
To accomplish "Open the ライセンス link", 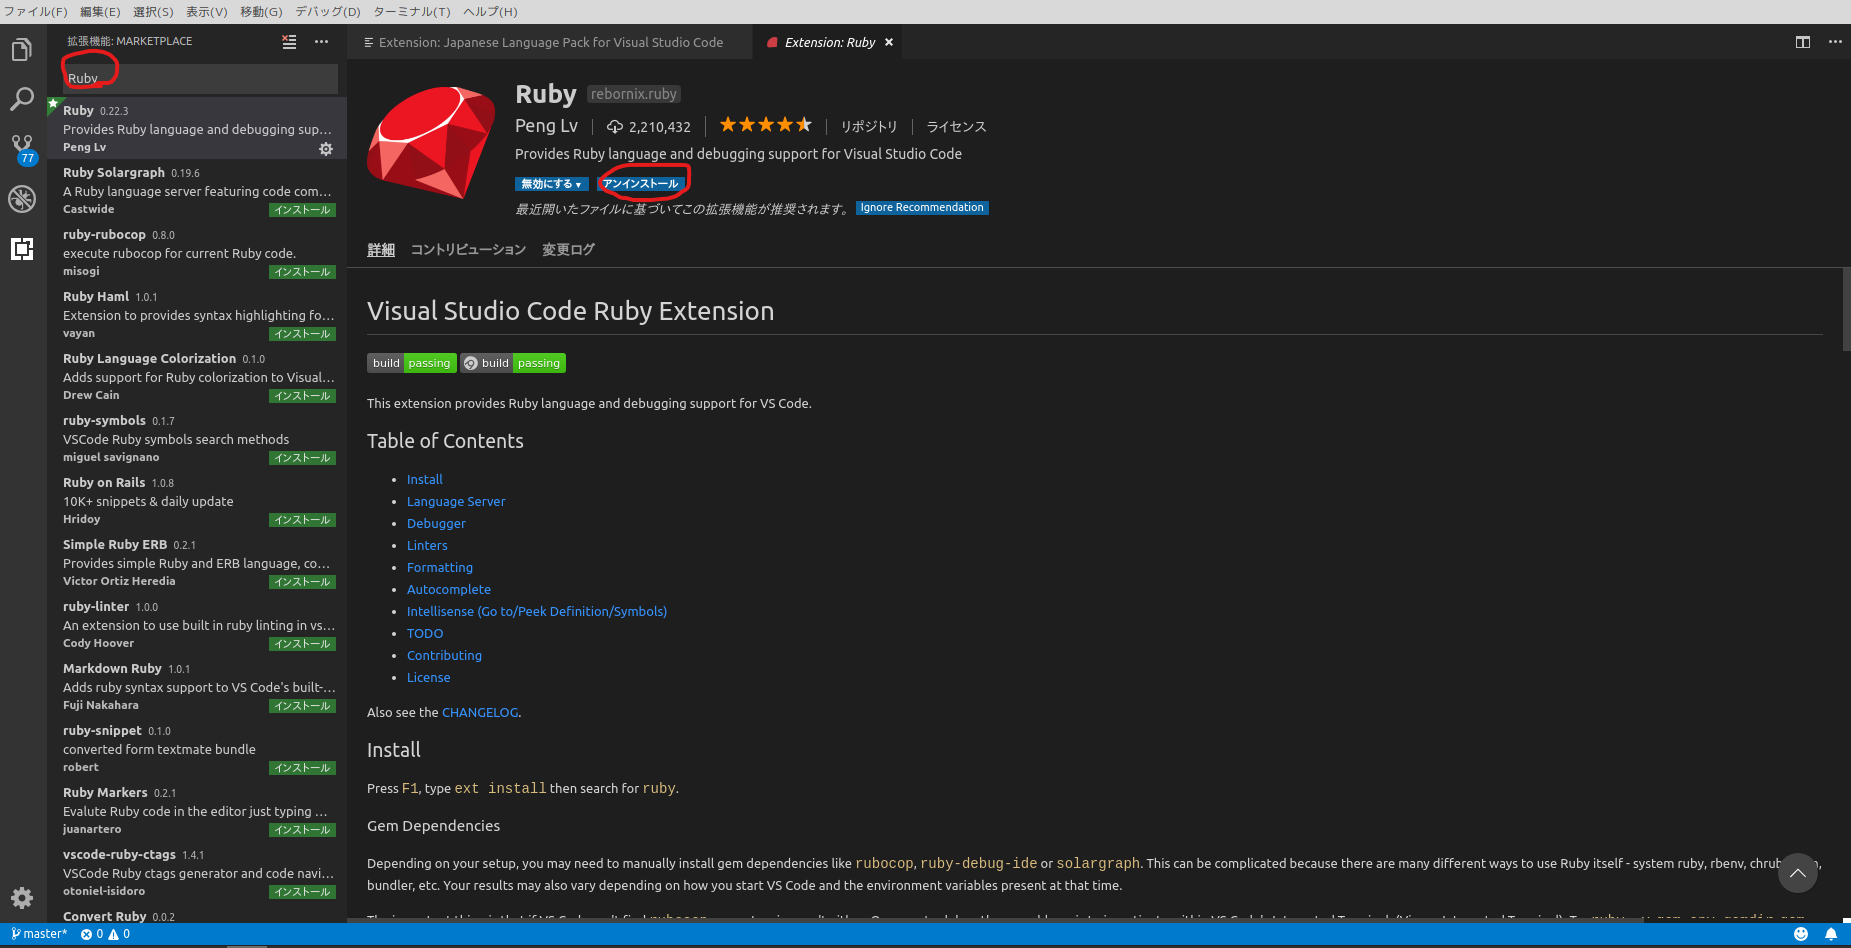I will point(956,127).
